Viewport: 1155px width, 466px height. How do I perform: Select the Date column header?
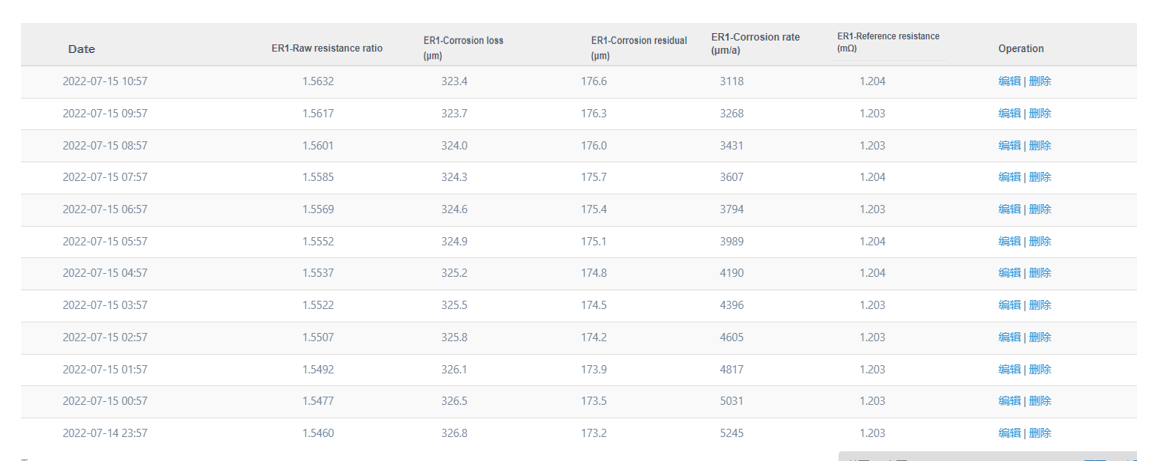point(82,49)
